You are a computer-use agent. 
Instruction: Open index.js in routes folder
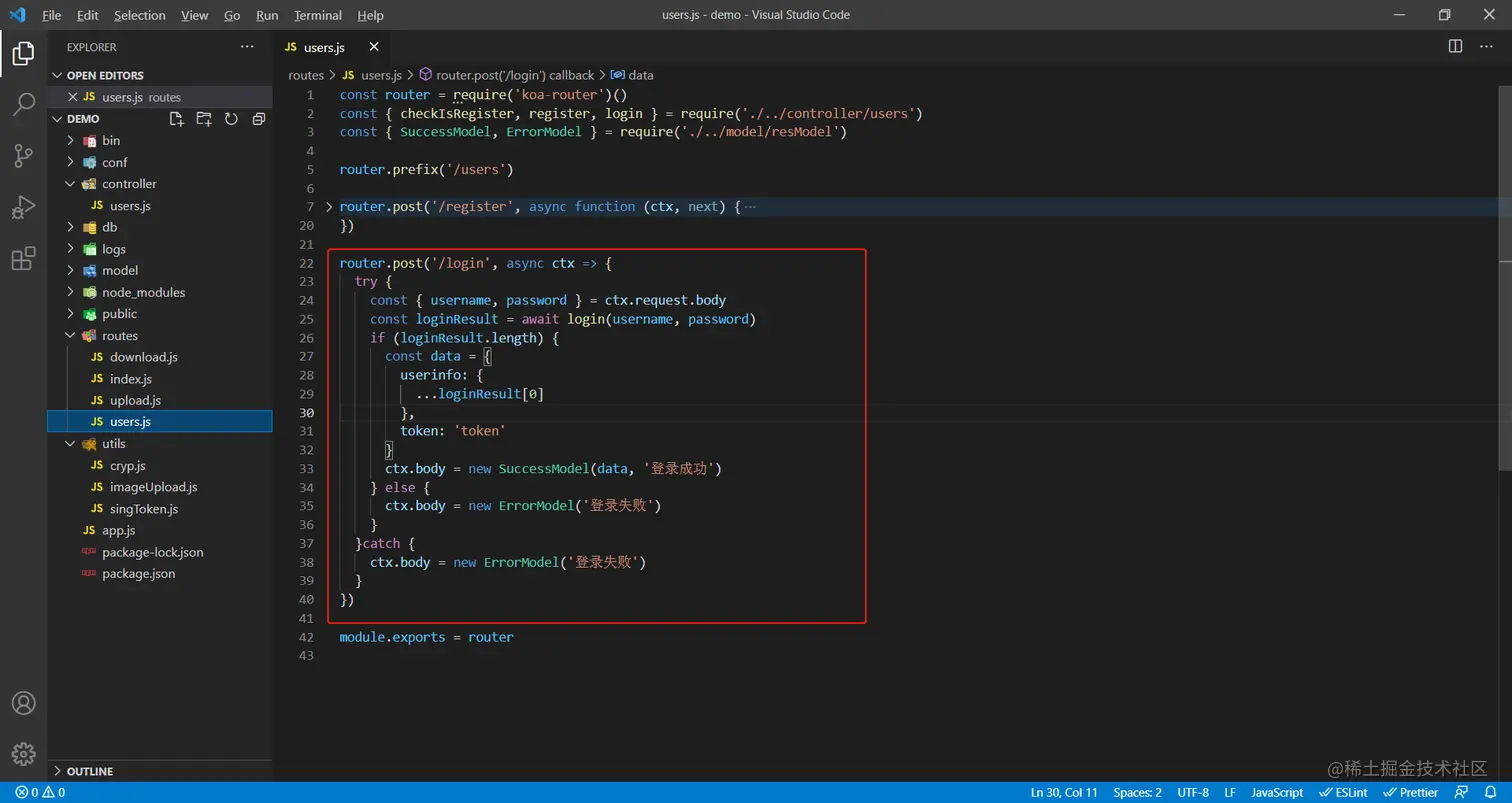131,379
